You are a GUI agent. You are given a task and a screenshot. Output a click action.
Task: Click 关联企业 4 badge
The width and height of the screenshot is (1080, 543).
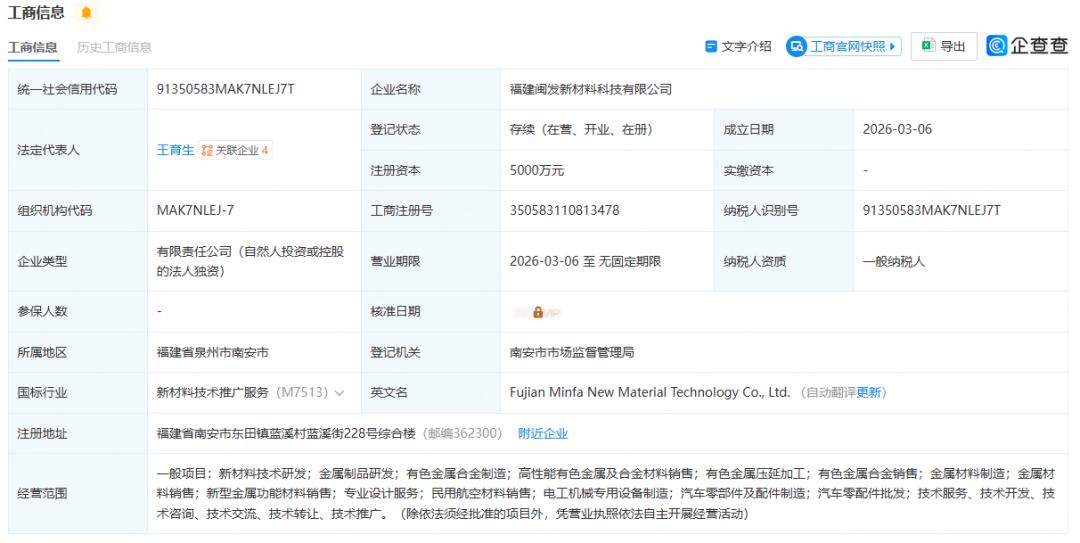[236, 150]
